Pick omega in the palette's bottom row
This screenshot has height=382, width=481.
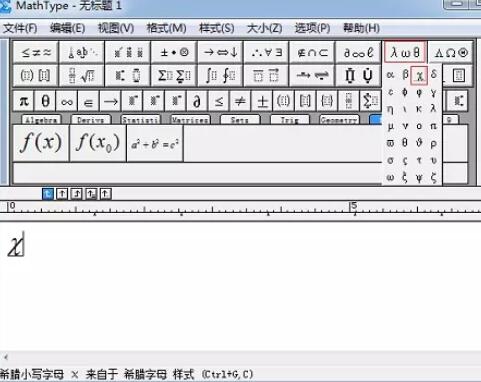coord(390,178)
